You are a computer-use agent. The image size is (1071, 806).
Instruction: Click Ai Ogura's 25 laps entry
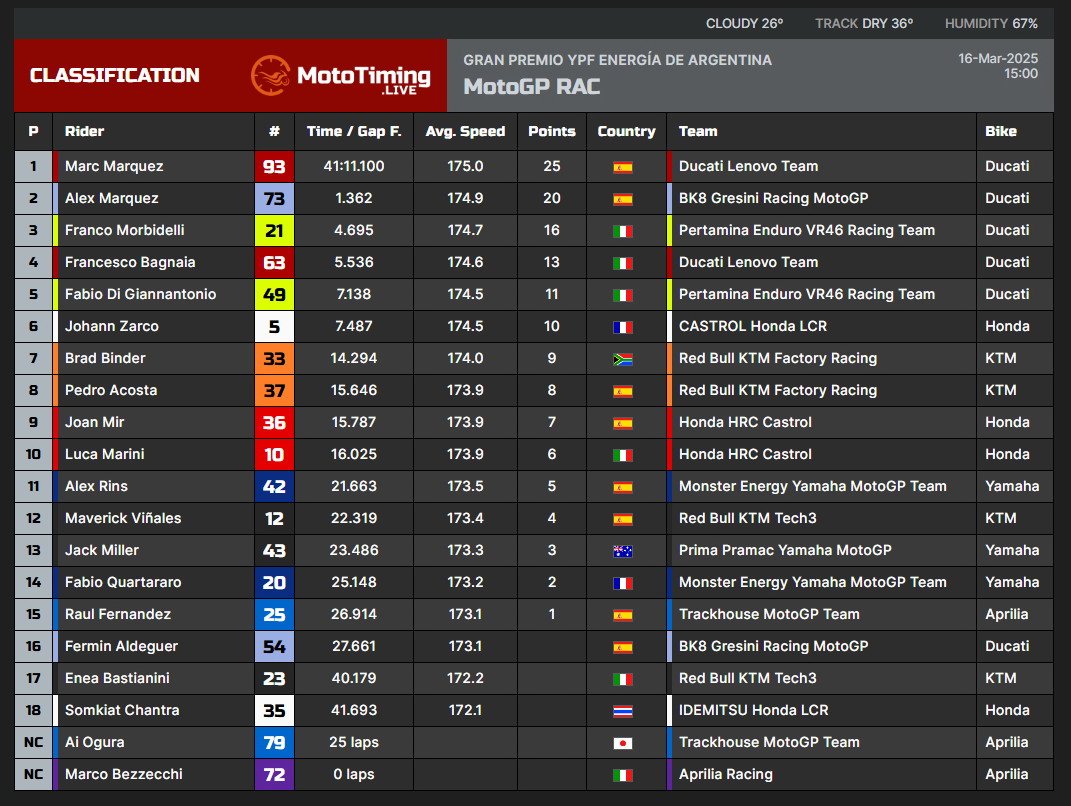(354, 742)
